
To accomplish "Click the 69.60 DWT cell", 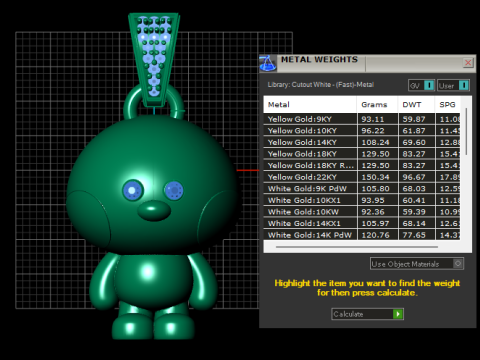I will click(416, 142).
